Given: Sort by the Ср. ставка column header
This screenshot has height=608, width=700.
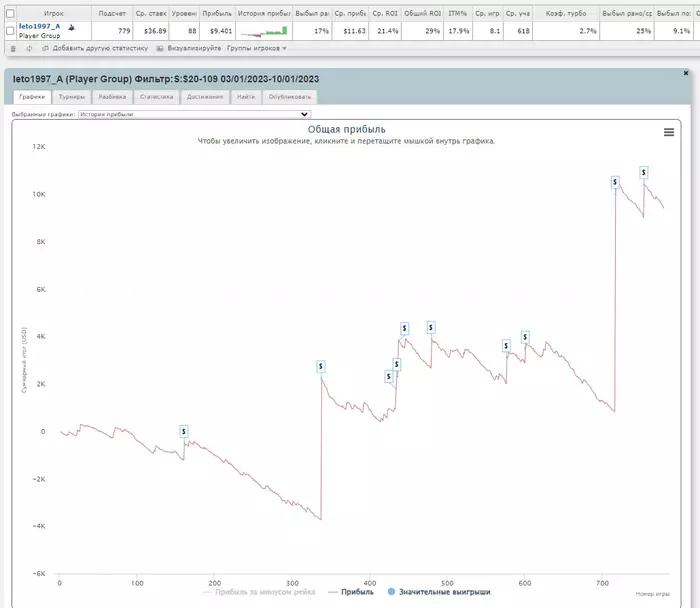Looking at the screenshot, I should point(151,13).
